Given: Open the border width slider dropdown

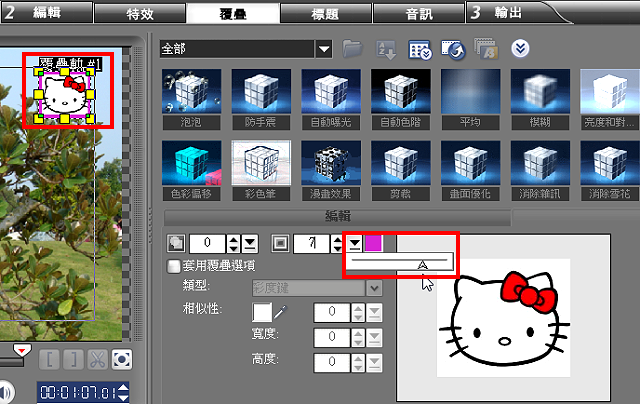Looking at the screenshot, I should [x=355, y=243].
